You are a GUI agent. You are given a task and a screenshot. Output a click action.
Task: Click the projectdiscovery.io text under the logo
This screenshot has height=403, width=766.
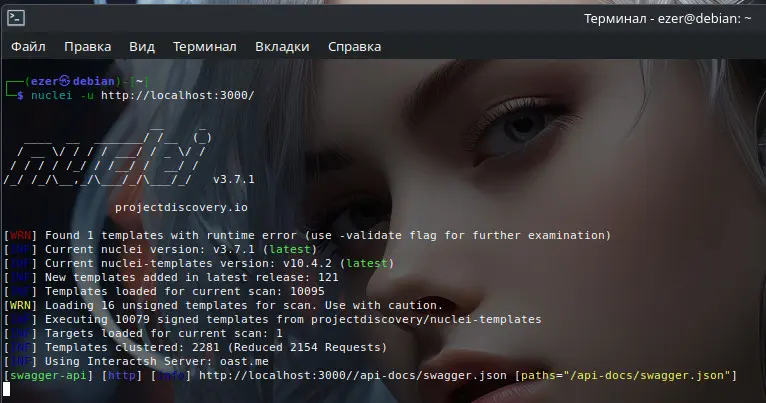(x=181, y=207)
